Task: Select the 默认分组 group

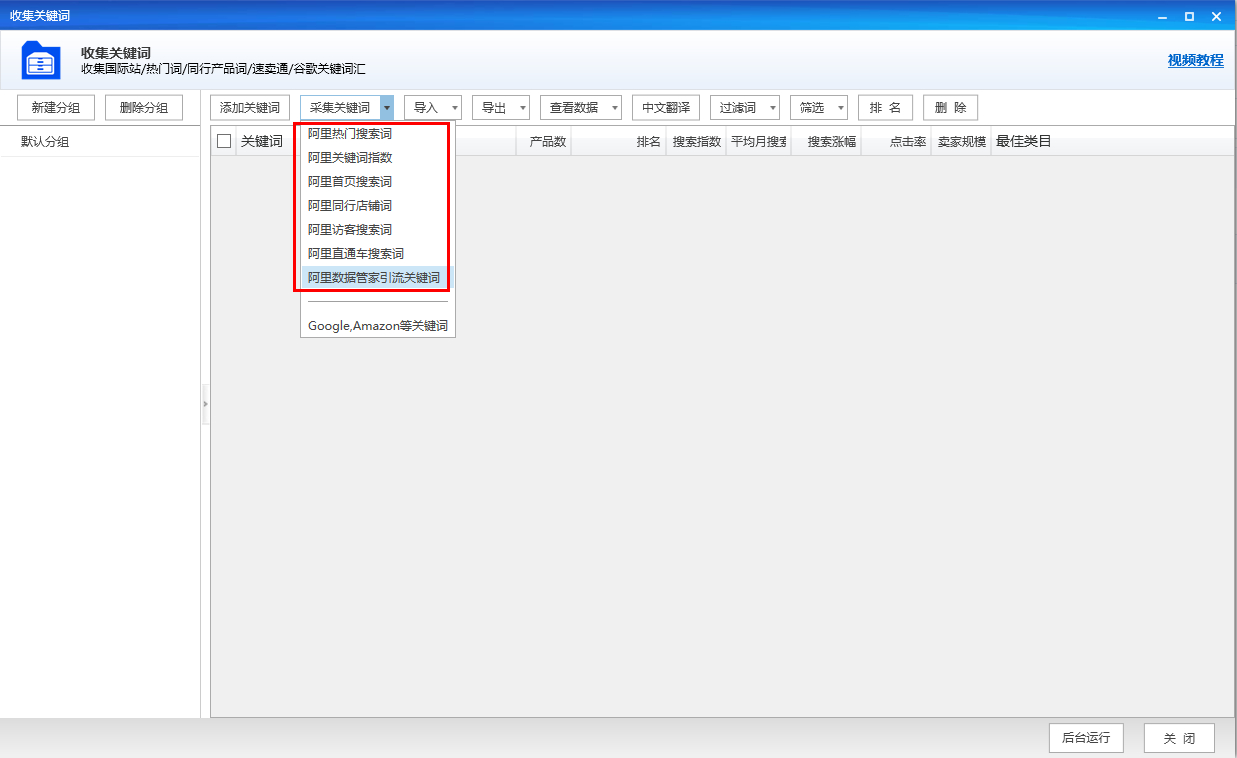Action: [x=100, y=142]
